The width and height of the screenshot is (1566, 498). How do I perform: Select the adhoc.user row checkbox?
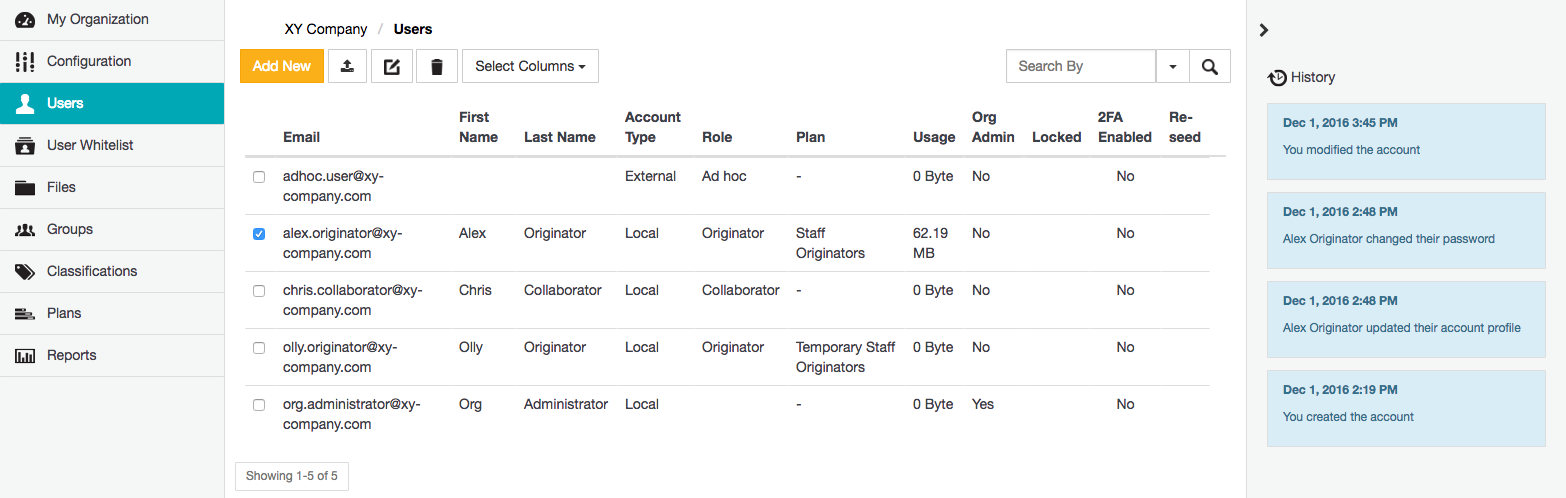pyautogui.click(x=259, y=177)
